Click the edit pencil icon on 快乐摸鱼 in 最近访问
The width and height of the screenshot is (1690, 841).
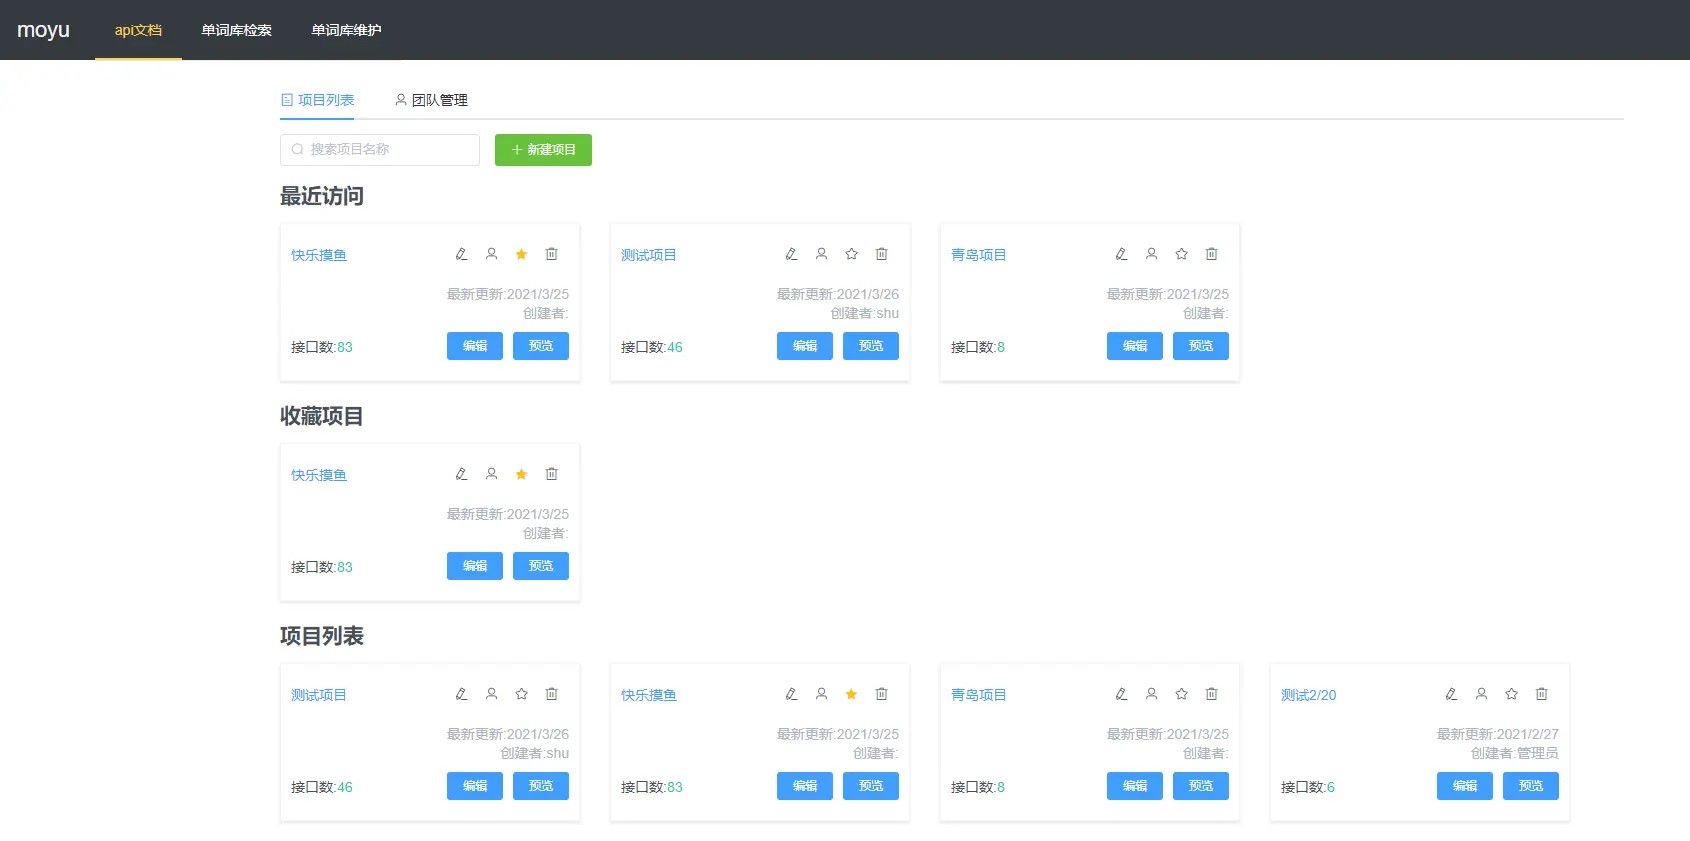tap(461, 254)
